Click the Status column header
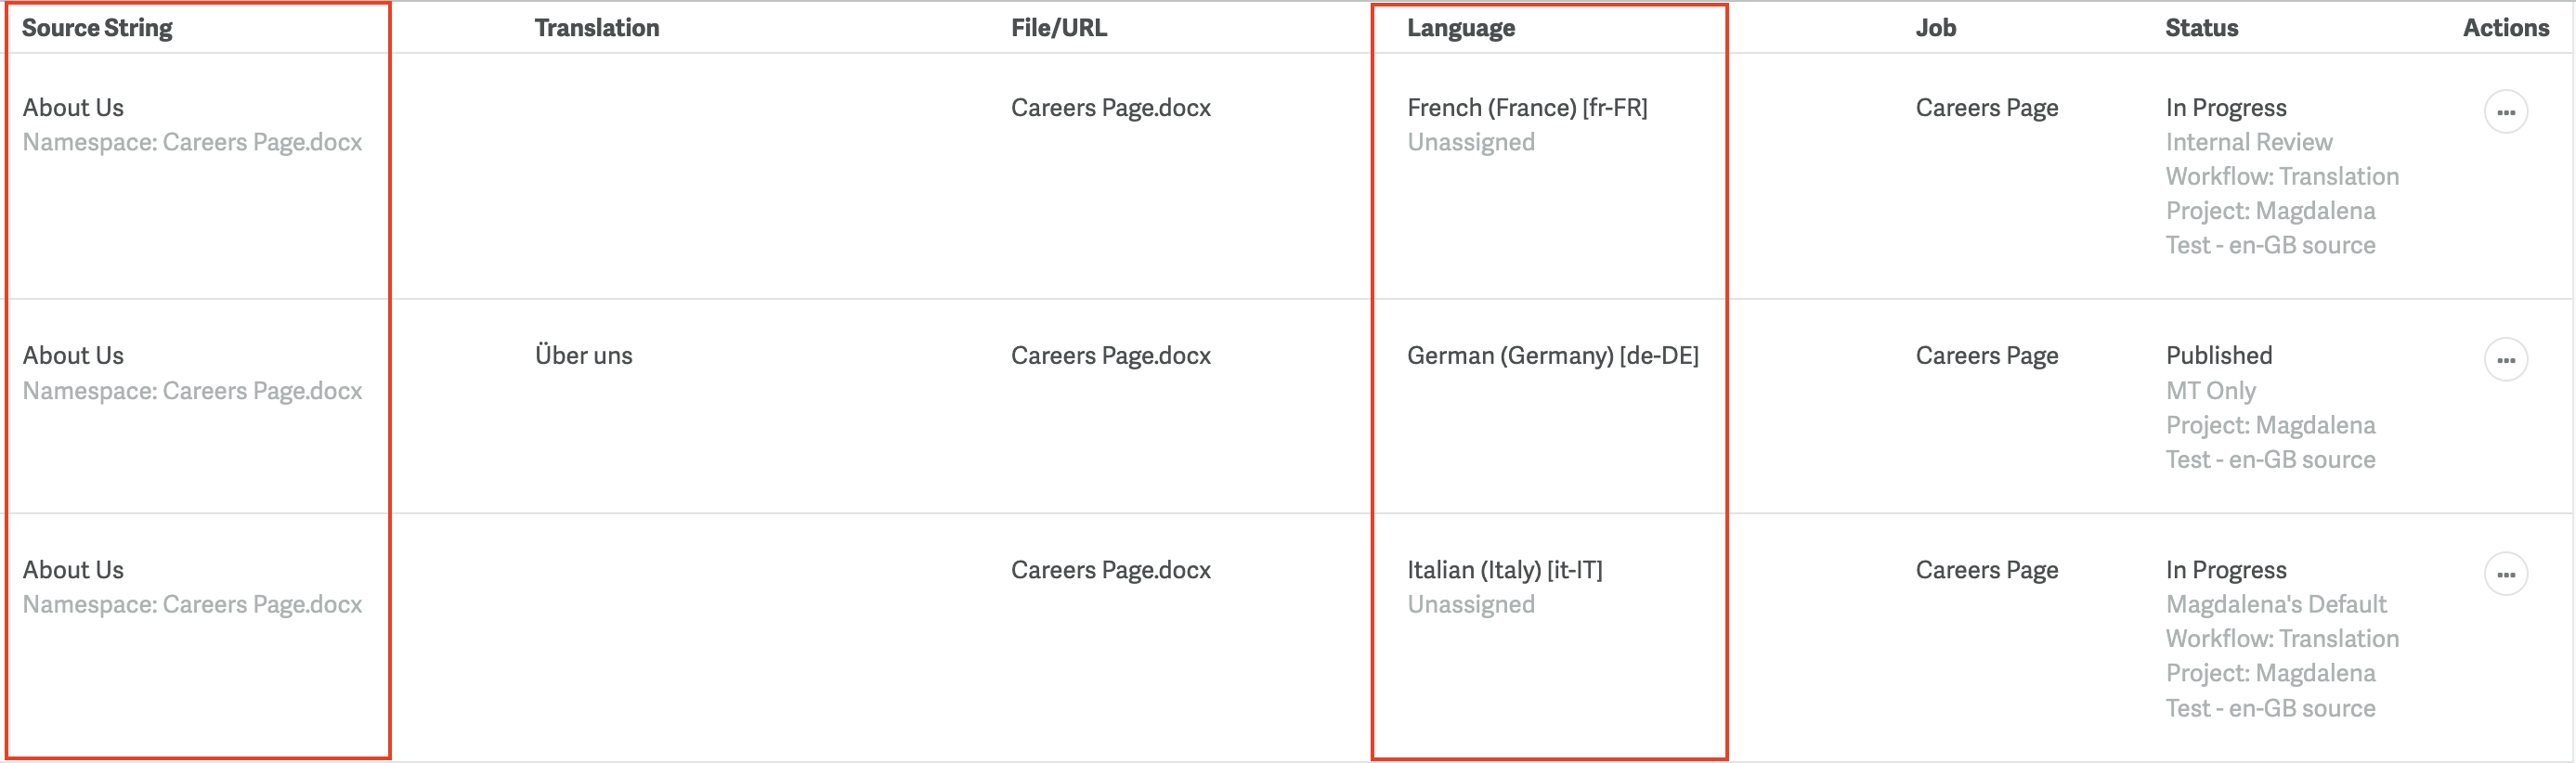 pos(2202,28)
